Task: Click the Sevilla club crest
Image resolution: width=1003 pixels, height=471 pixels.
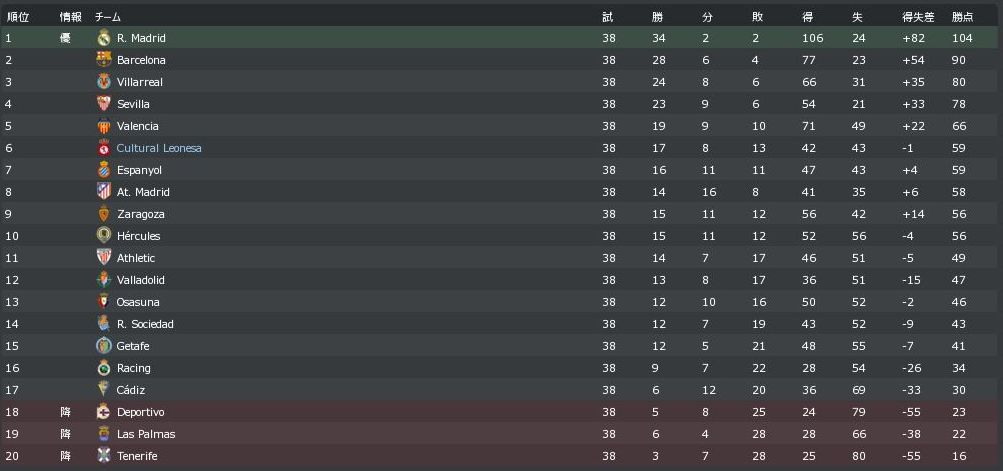Action: pyautogui.click(x=103, y=104)
